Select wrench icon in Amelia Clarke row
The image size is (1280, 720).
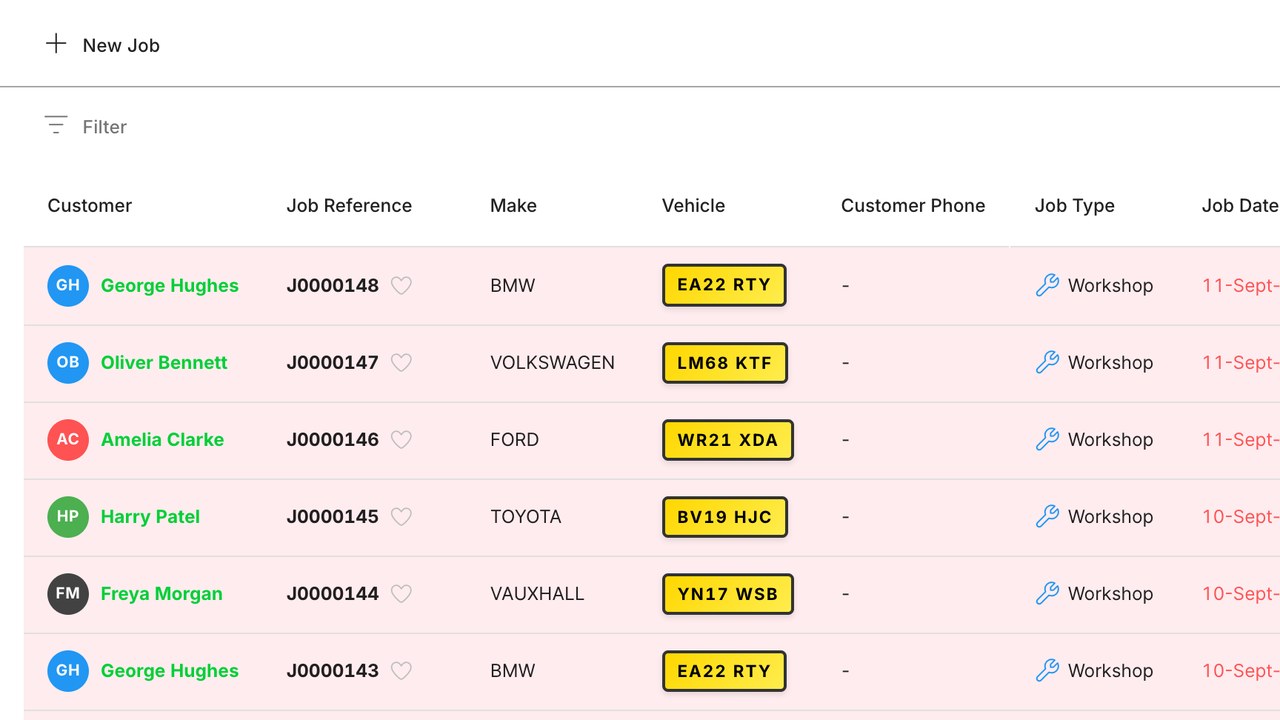(1047, 439)
